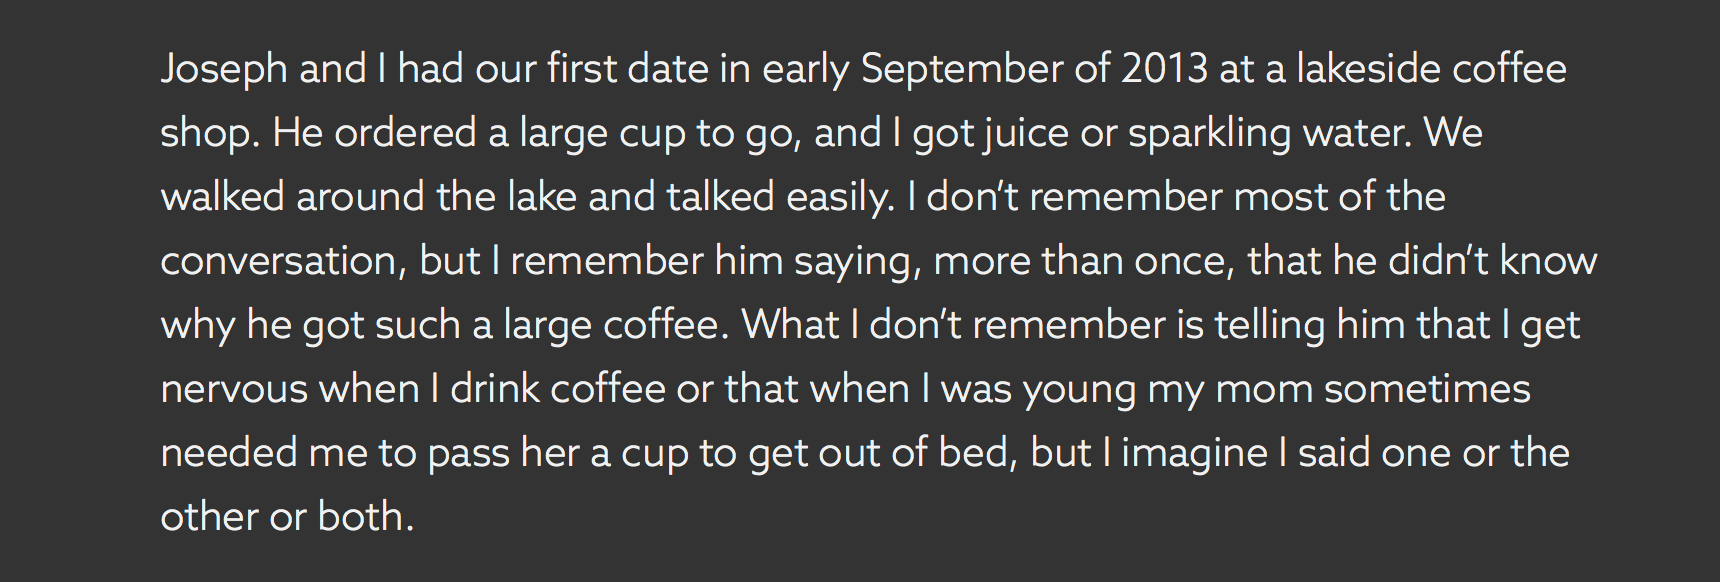This screenshot has width=1720, height=582.
Task: Click the word "young" in the text
Action: pos(1078,389)
